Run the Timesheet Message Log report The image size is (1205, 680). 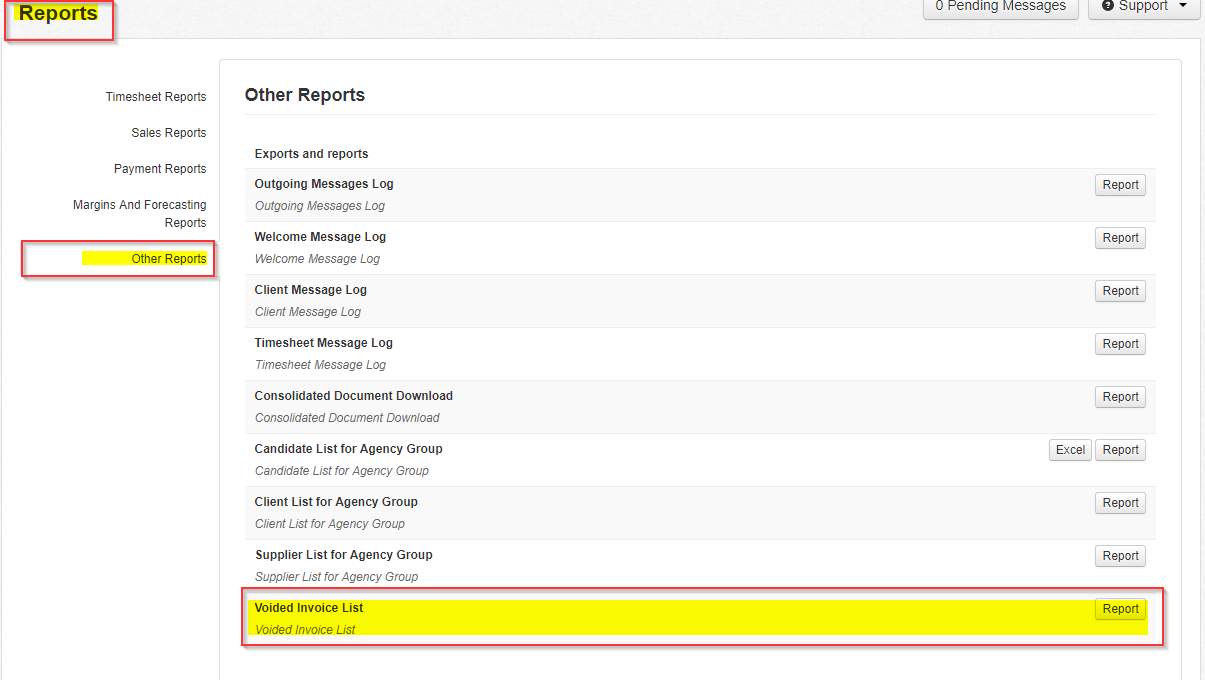[1120, 344]
